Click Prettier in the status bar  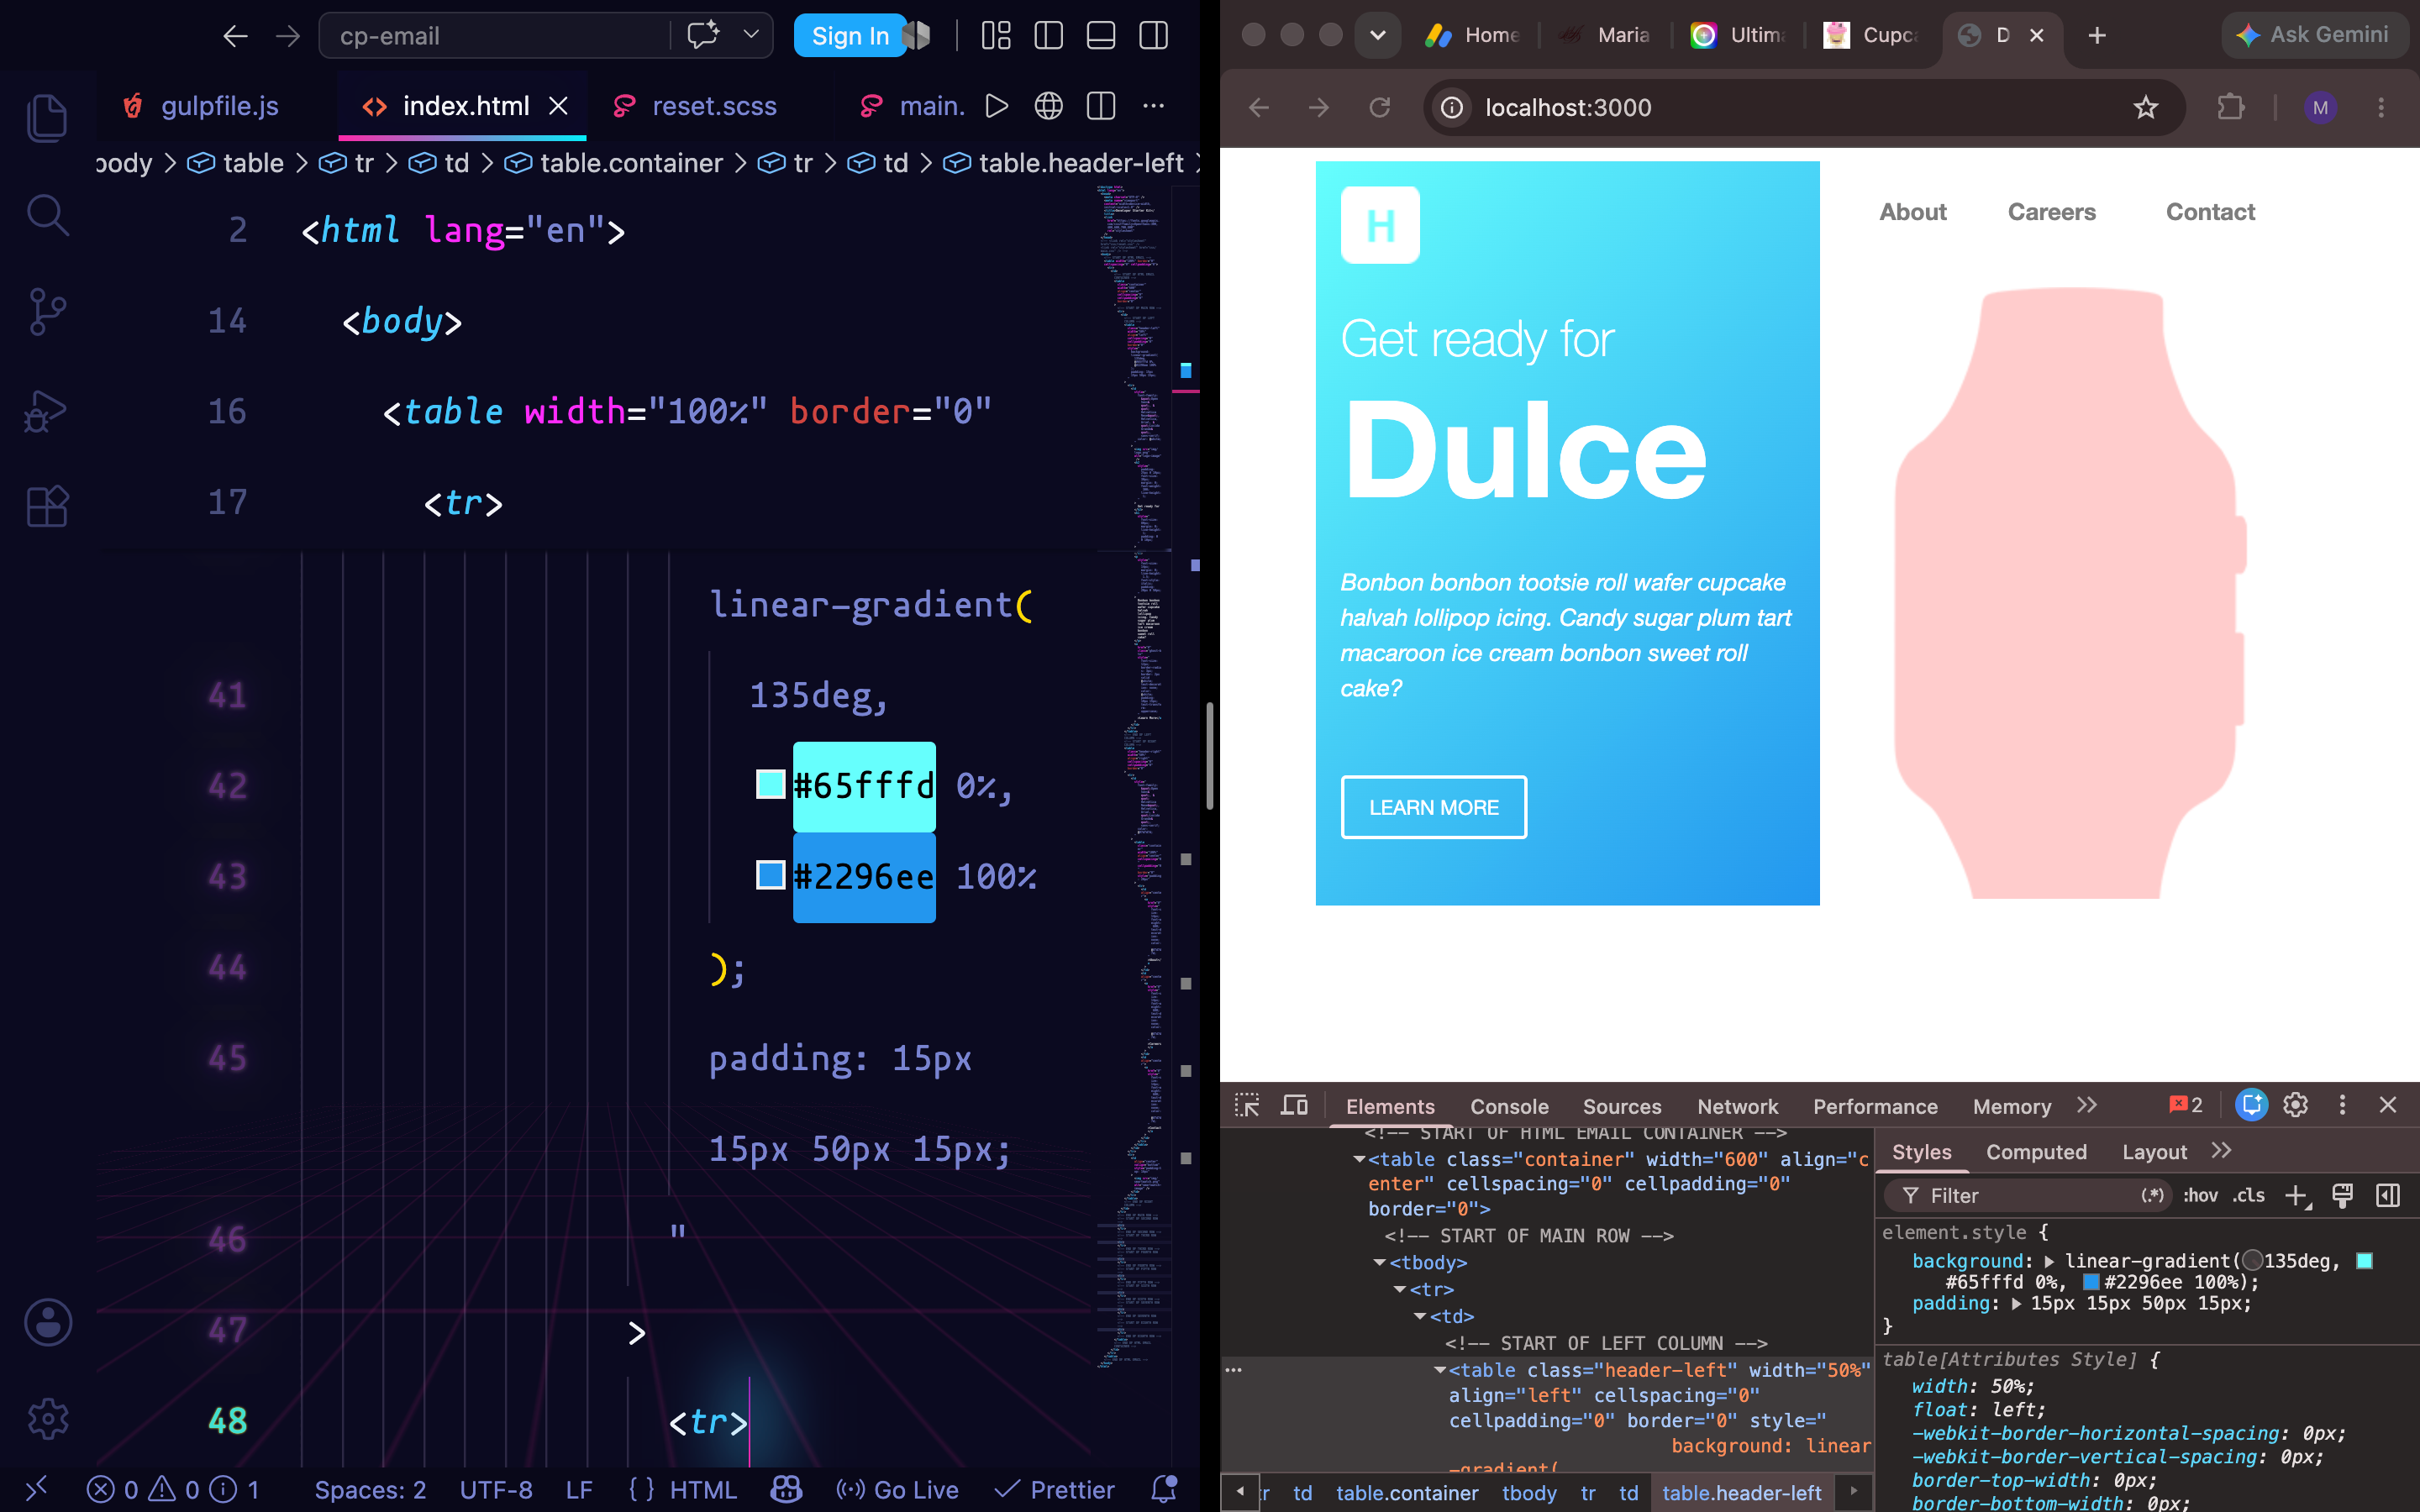click(x=1054, y=1490)
